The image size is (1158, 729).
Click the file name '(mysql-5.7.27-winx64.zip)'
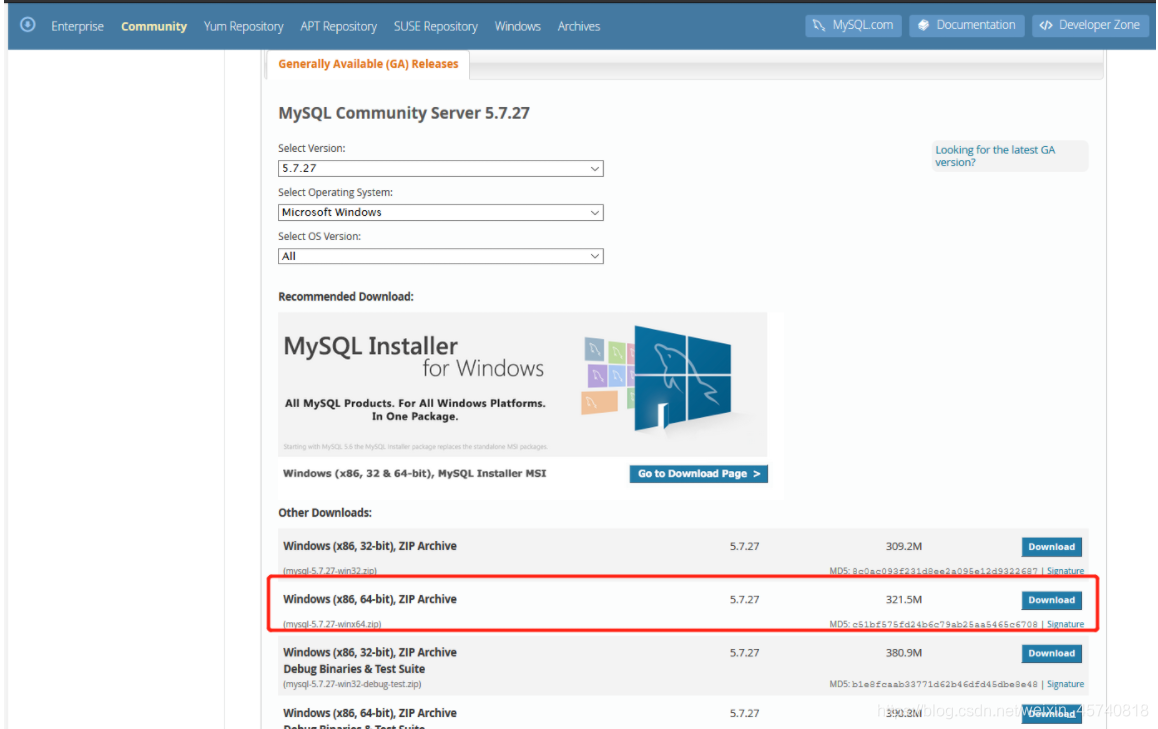click(332, 624)
